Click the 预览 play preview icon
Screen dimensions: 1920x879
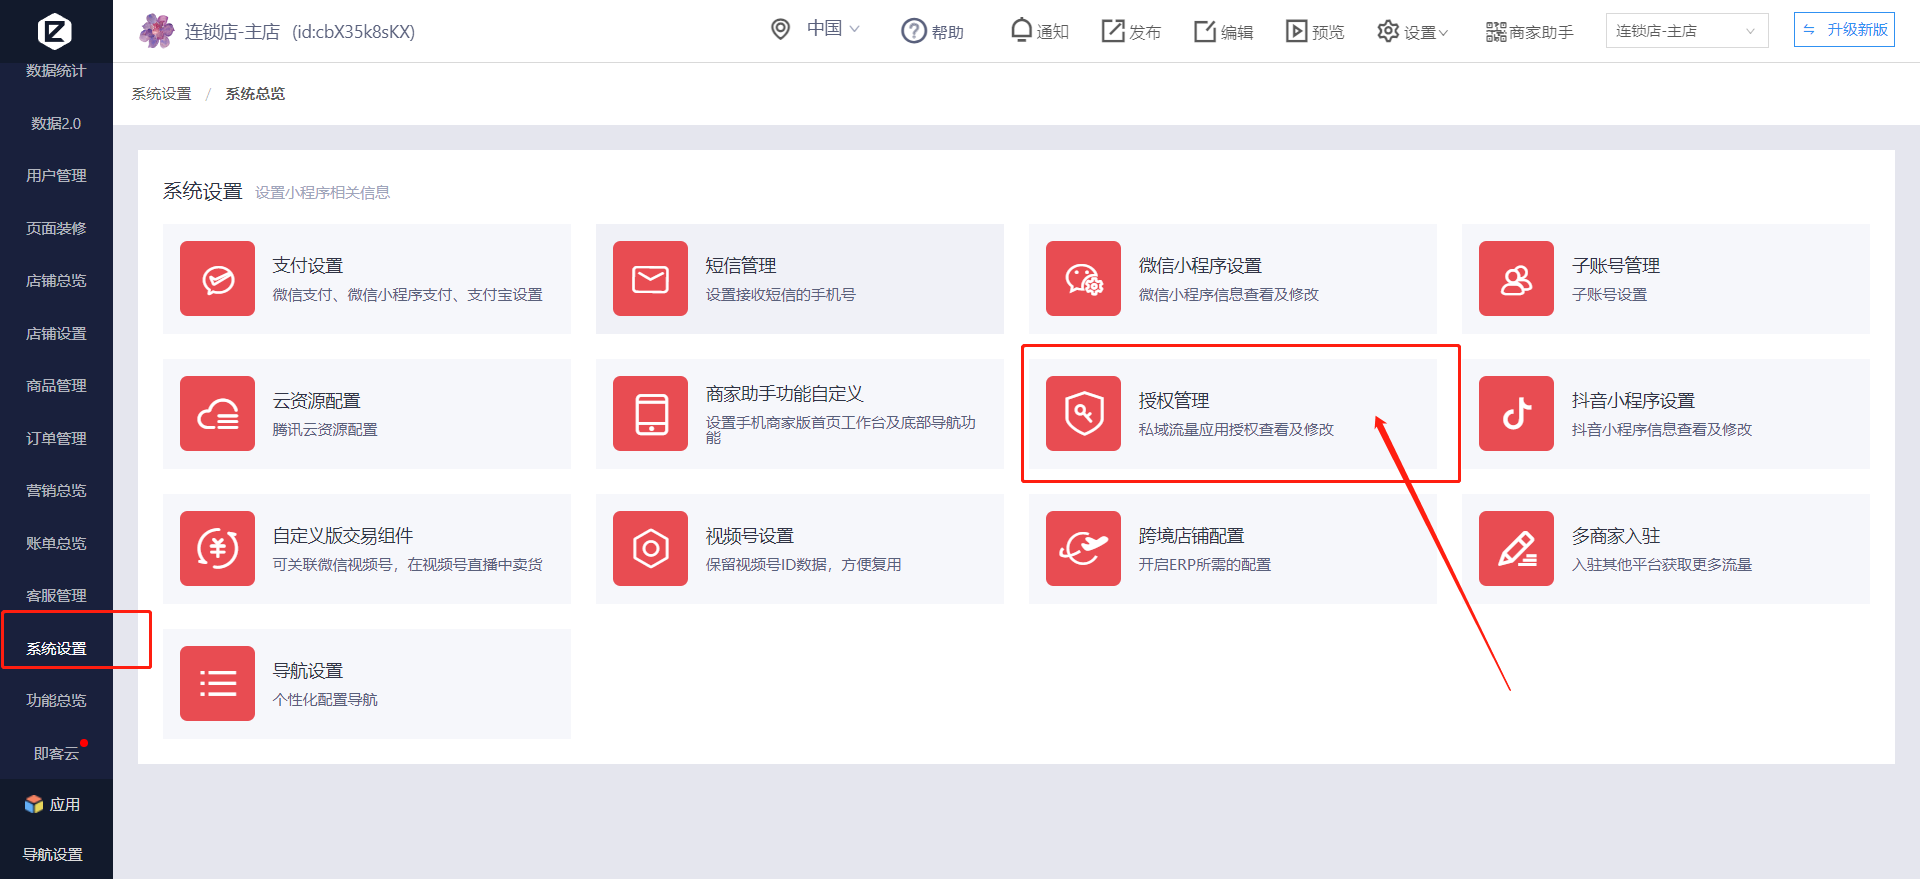pos(1297,31)
